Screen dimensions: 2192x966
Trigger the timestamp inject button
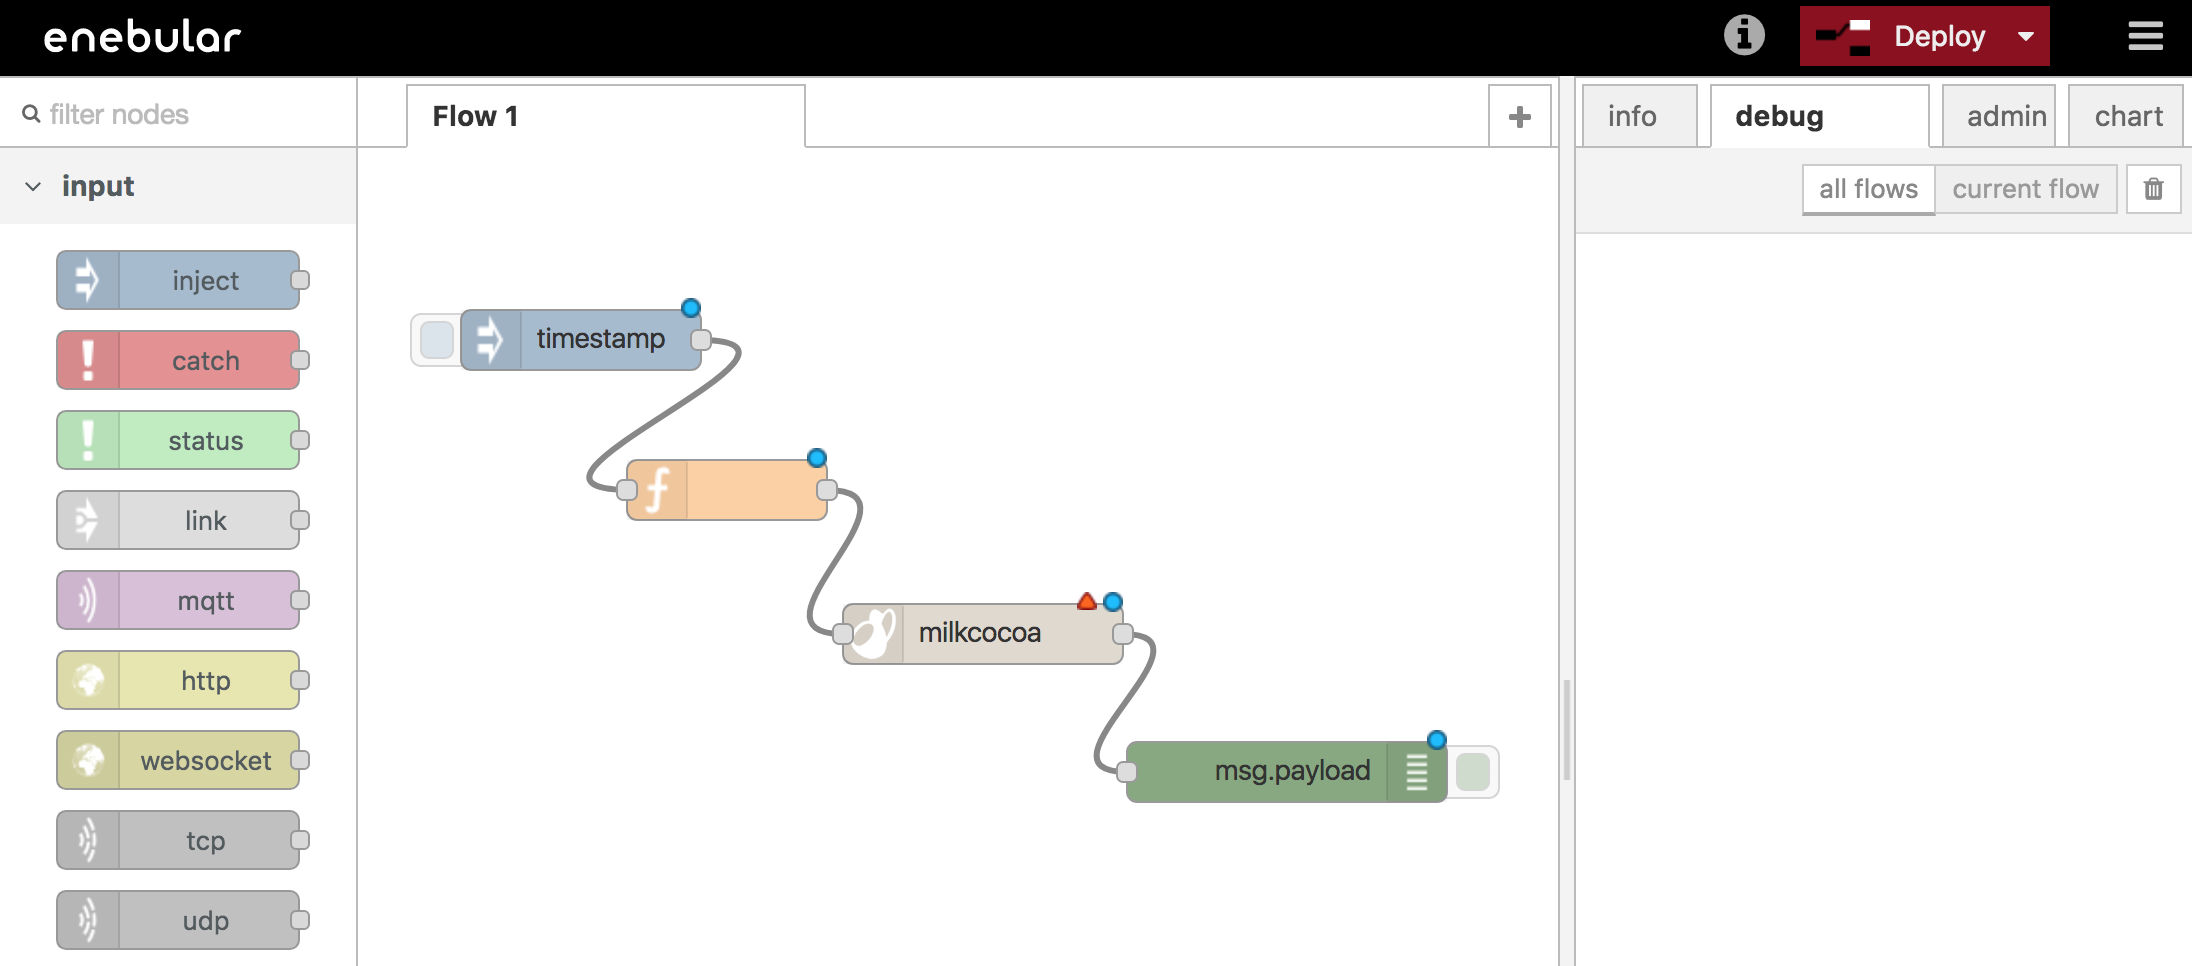point(437,340)
